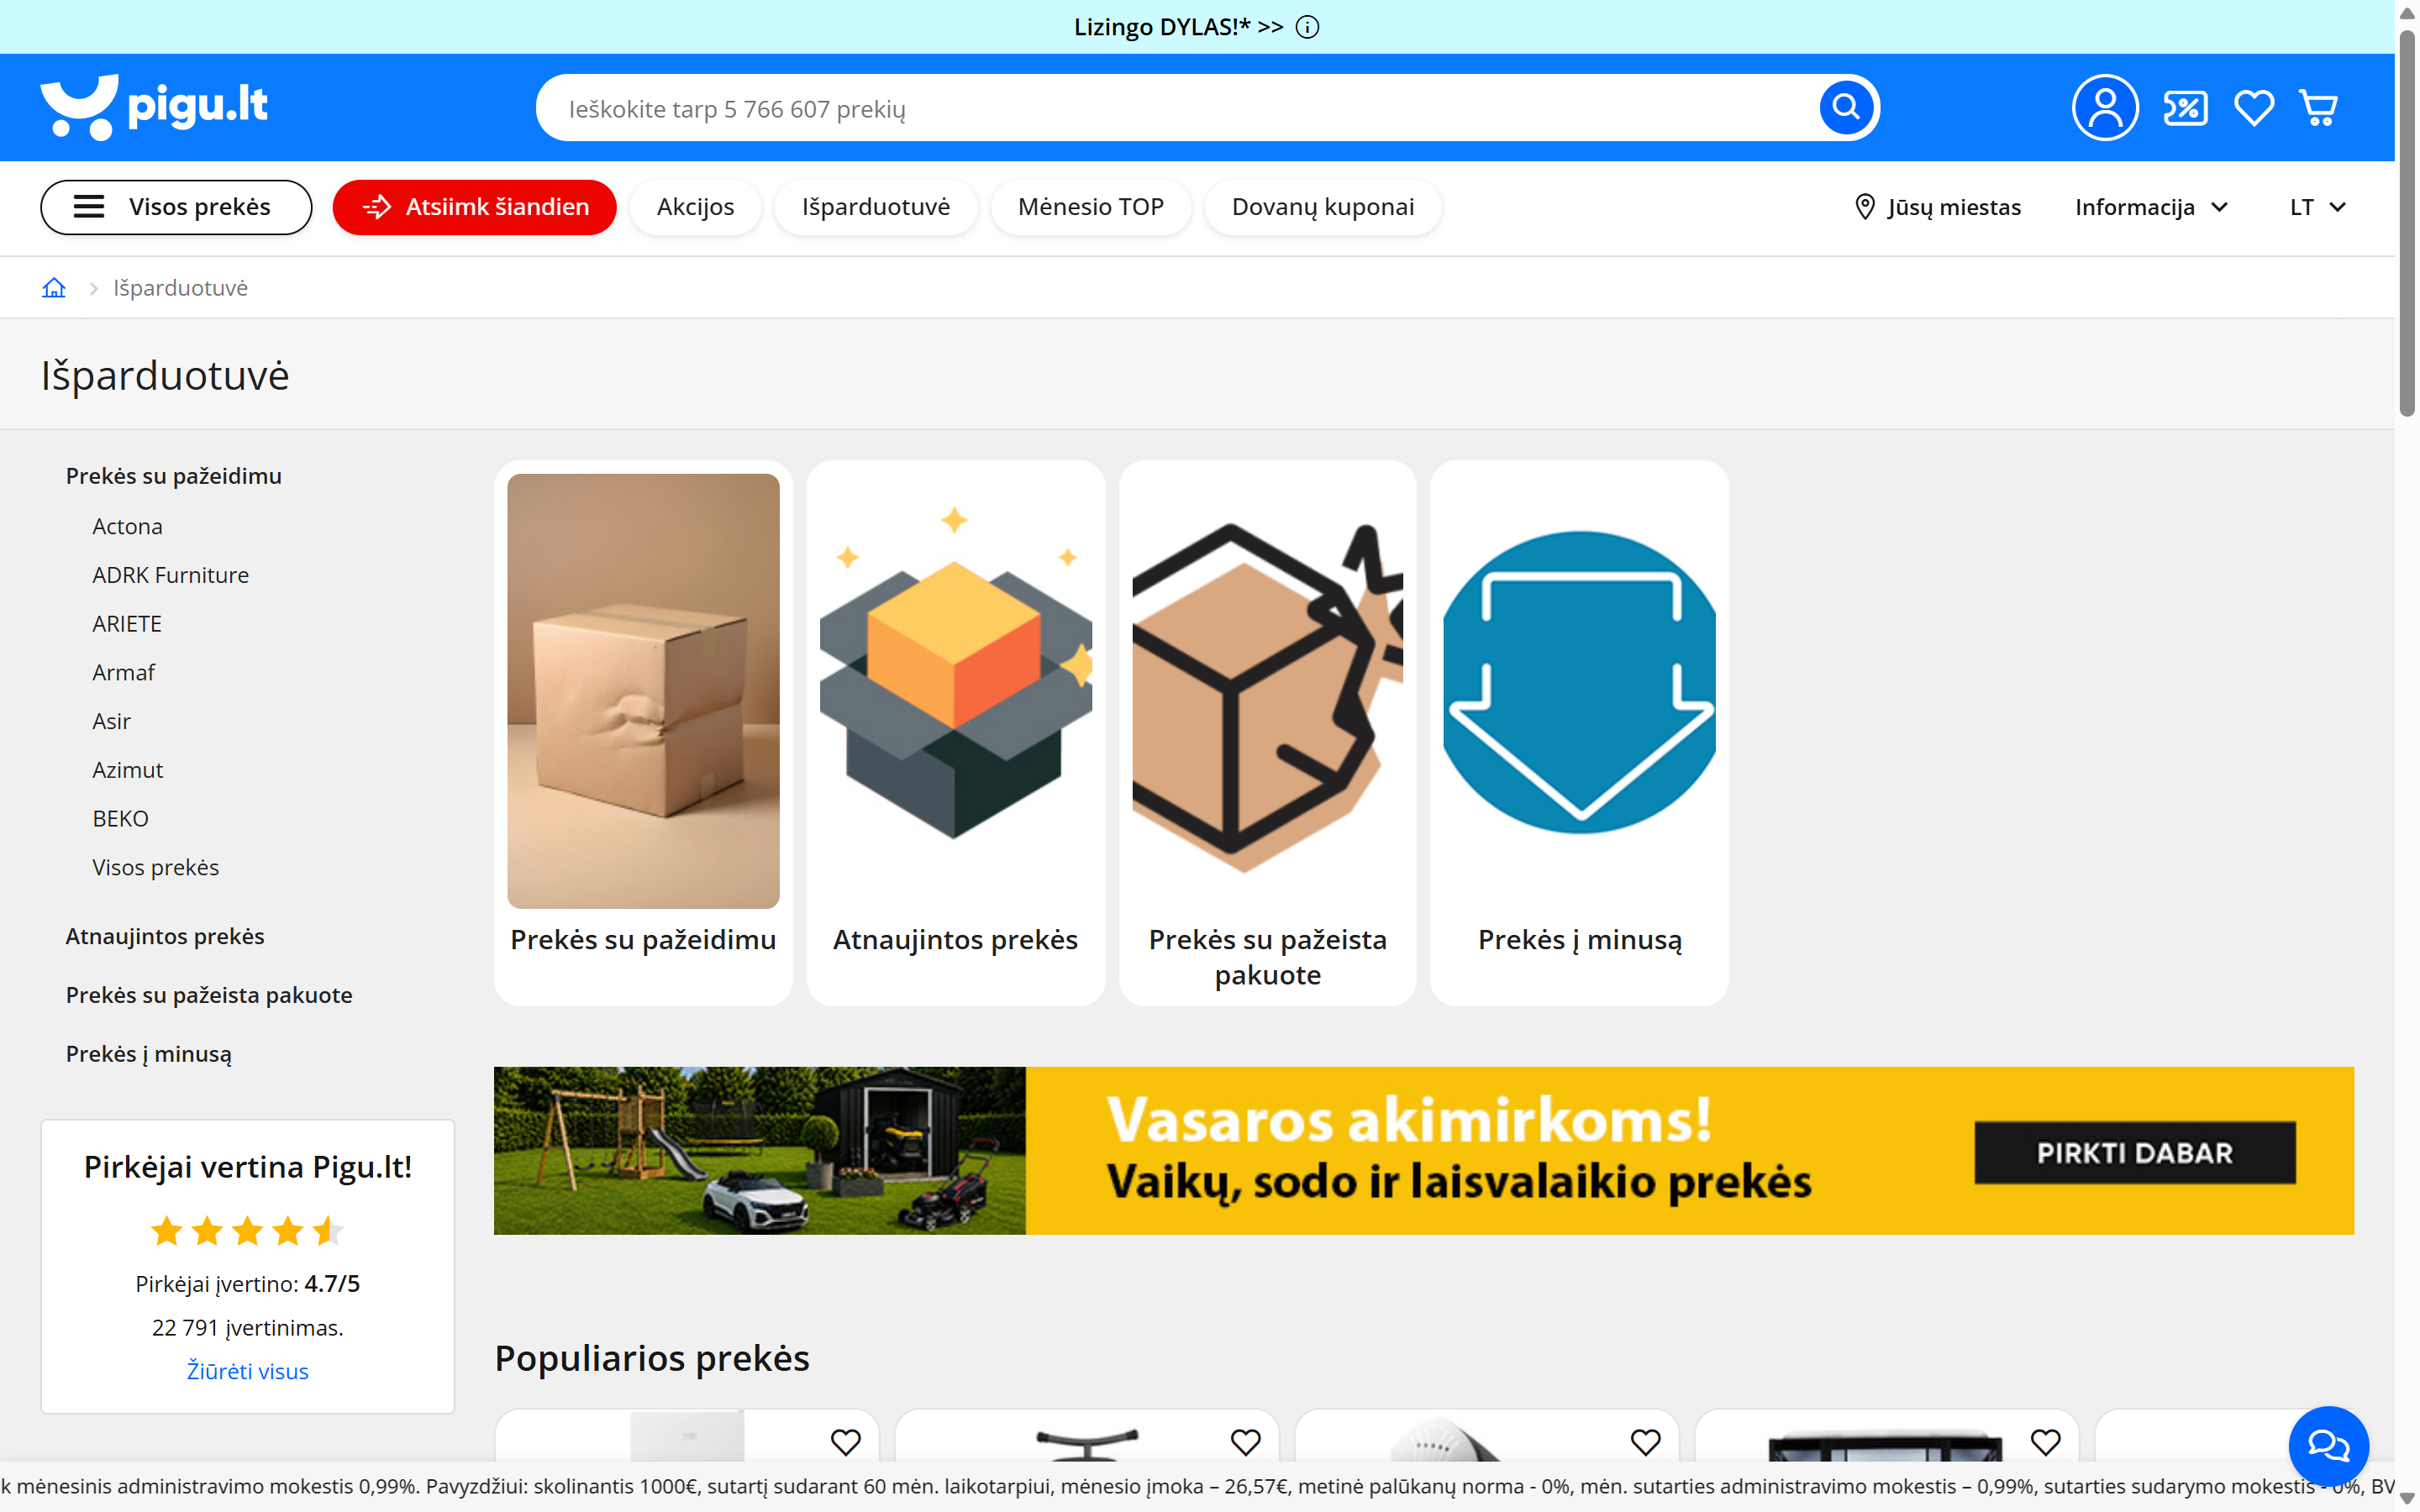Screen dimensions: 2420x1512
Task: Click the info icon beside Lizingo DYLAS
Action: pyautogui.click(x=1307, y=27)
